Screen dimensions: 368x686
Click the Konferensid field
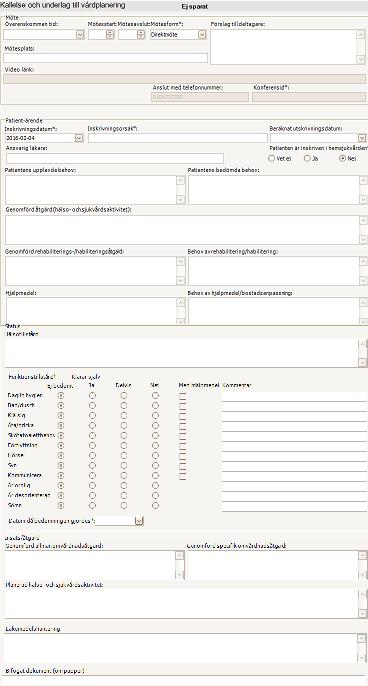point(309,97)
